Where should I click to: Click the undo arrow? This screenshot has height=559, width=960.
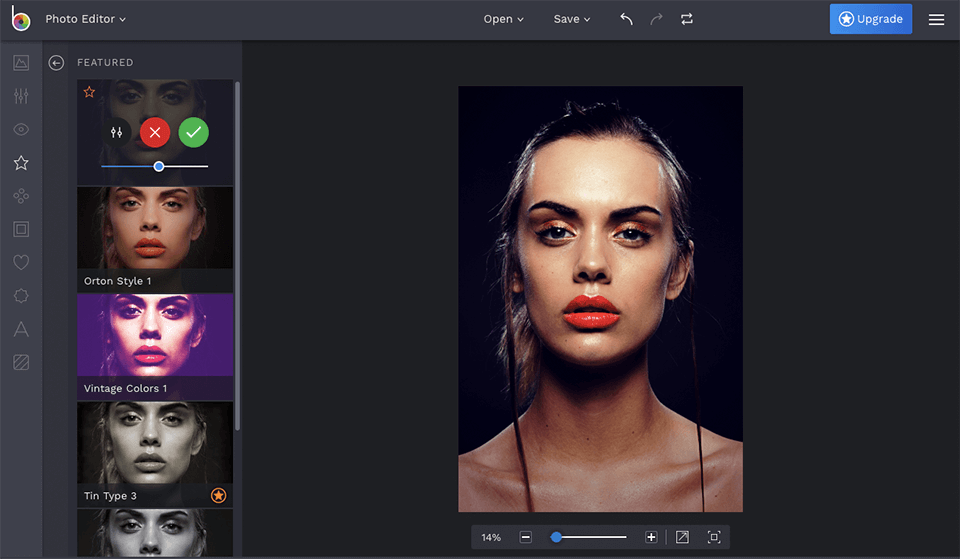[x=626, y=19]
